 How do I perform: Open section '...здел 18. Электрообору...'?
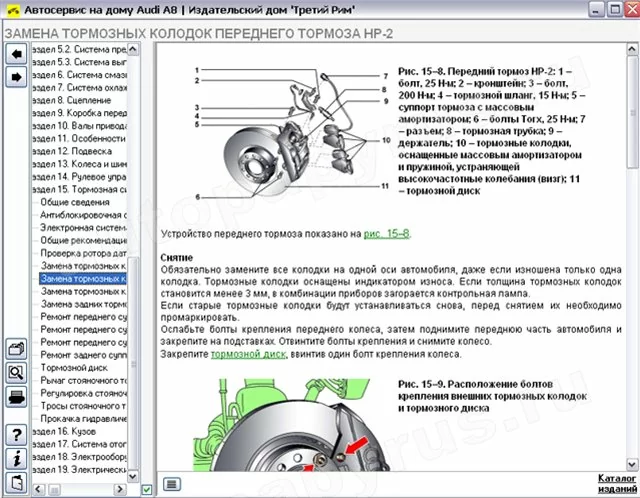(x=80, y=457)
